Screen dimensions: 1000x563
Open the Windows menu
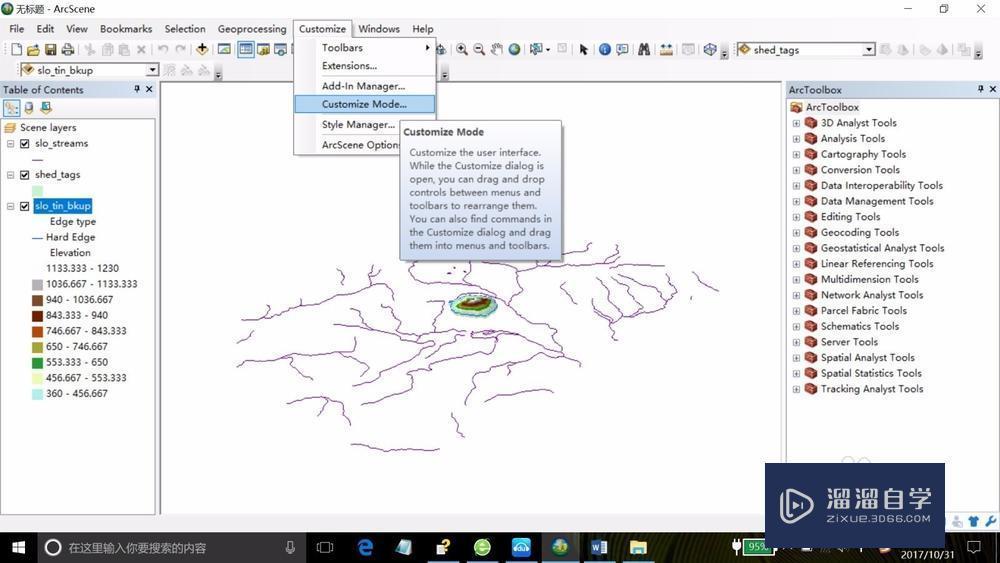click(x=379, y=29)
